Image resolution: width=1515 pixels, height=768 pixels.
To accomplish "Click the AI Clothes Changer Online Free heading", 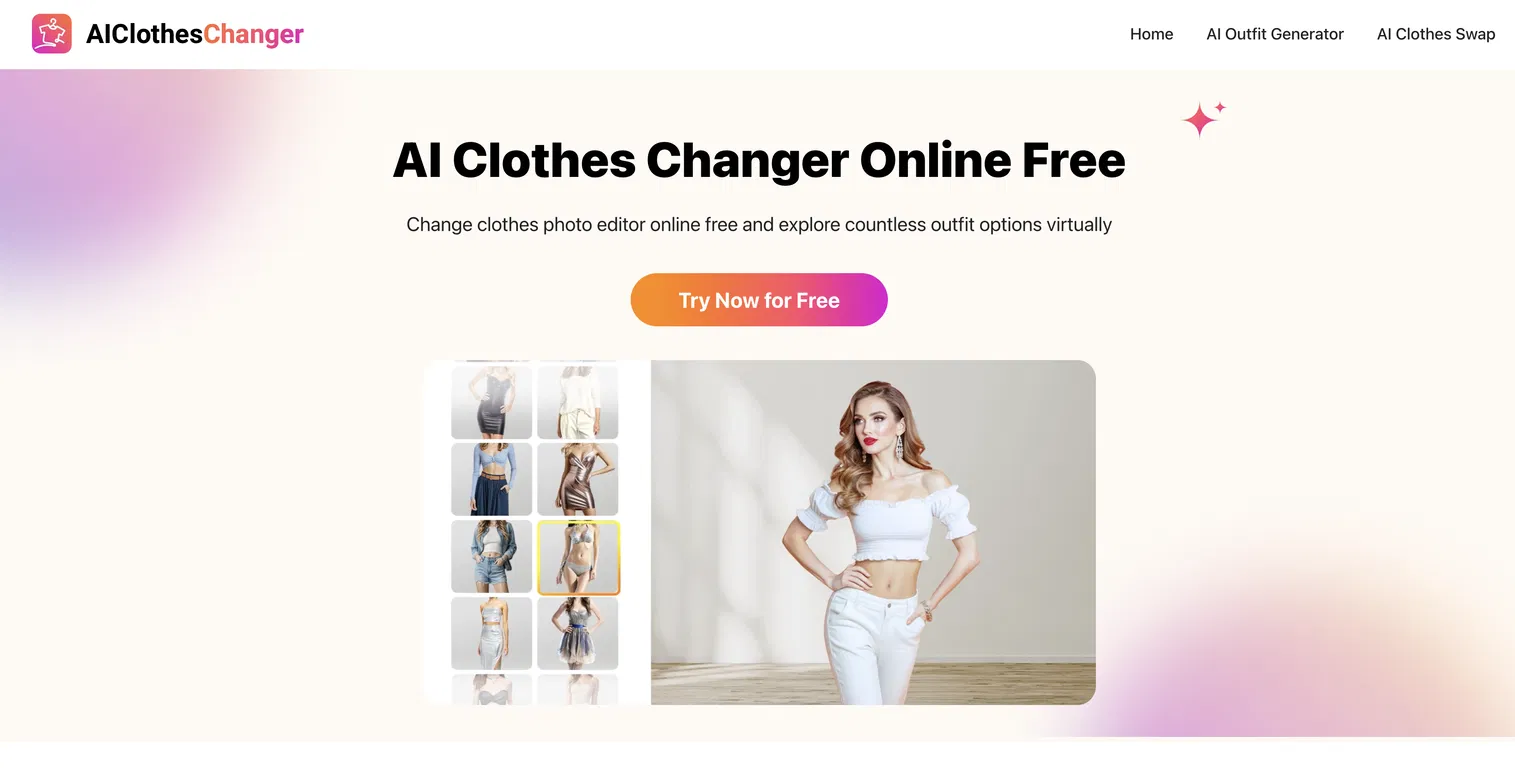I will coord(759,160).
